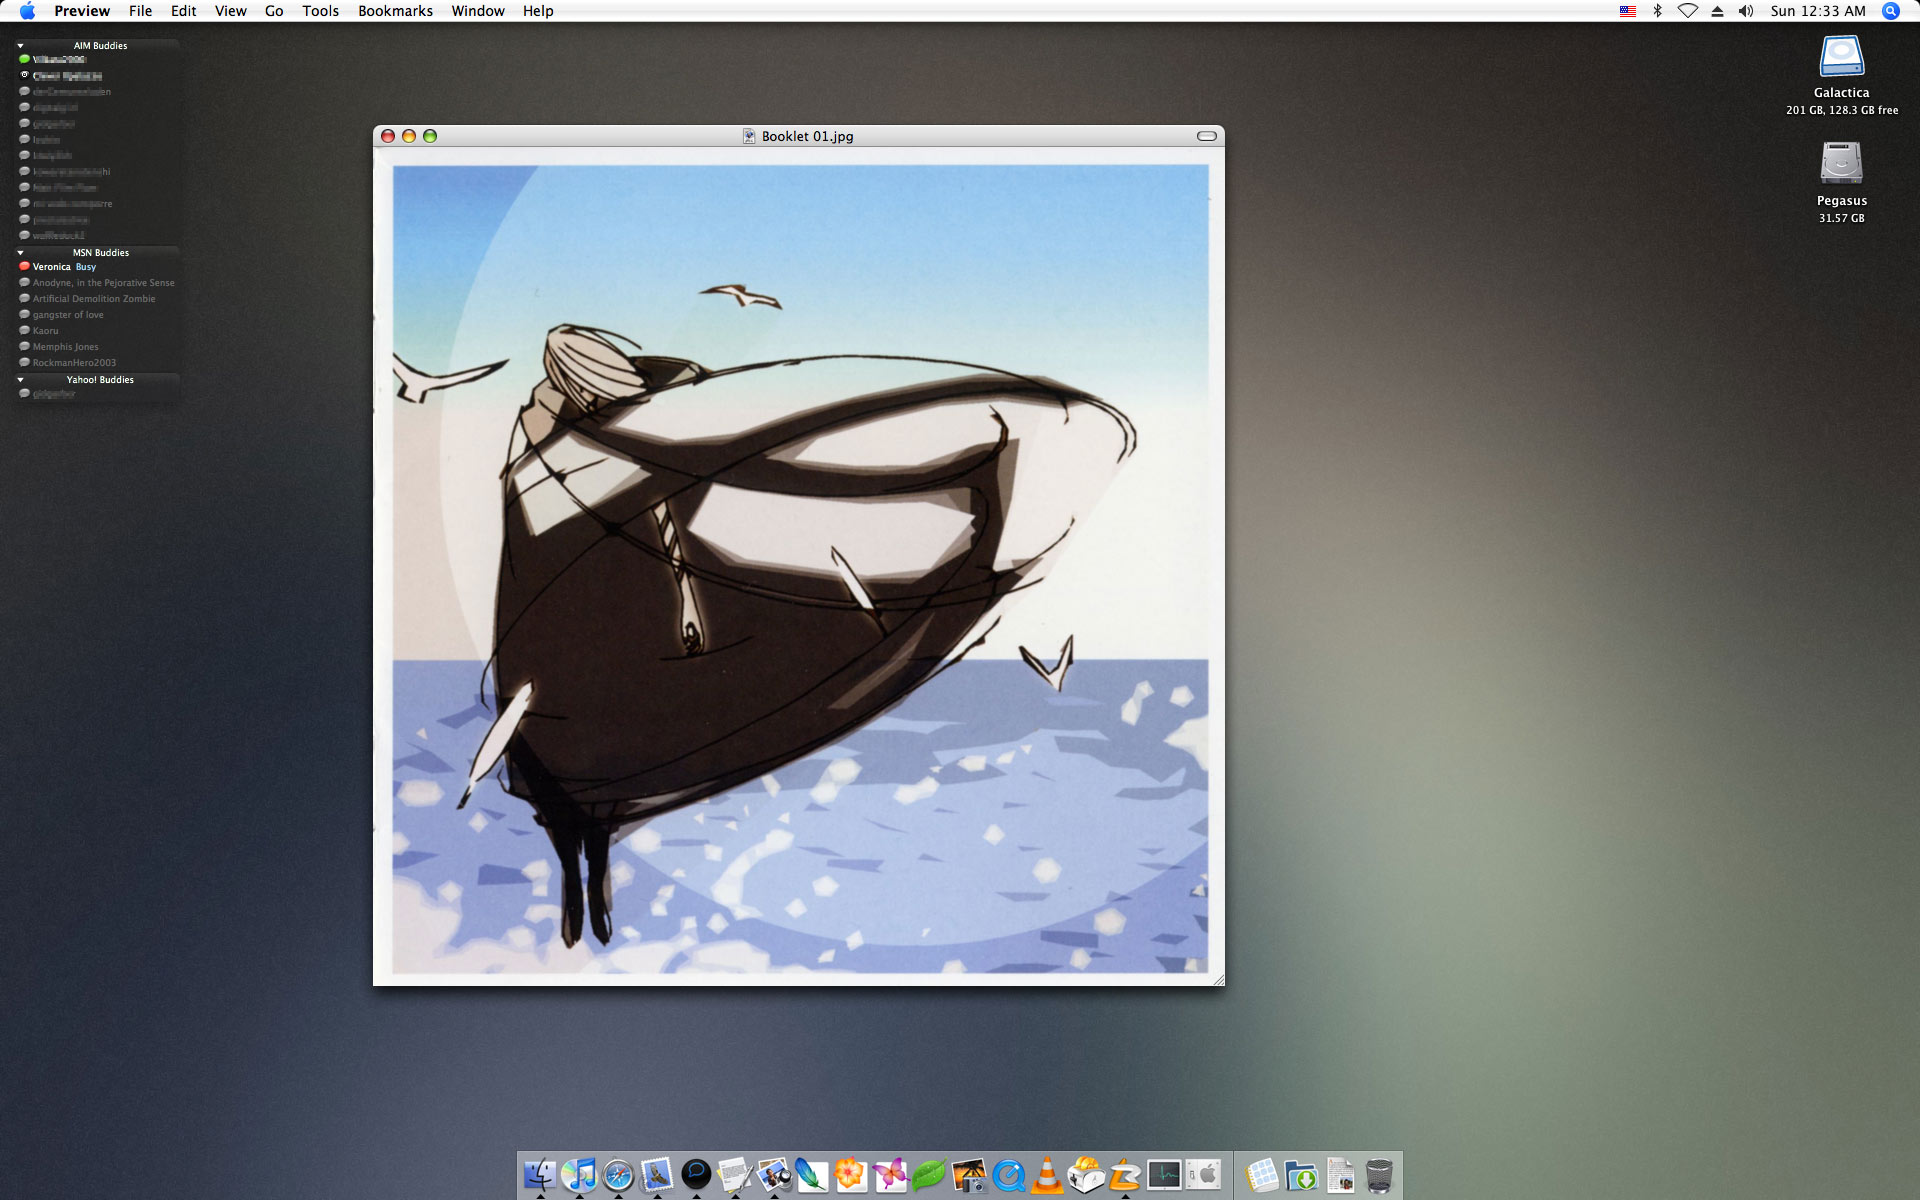The height and width of the screenshot is (1200, 1920).
Task: Launch QuickTime Player from the Dock
Action: pyautogui.click(x=1008, y=1175)
